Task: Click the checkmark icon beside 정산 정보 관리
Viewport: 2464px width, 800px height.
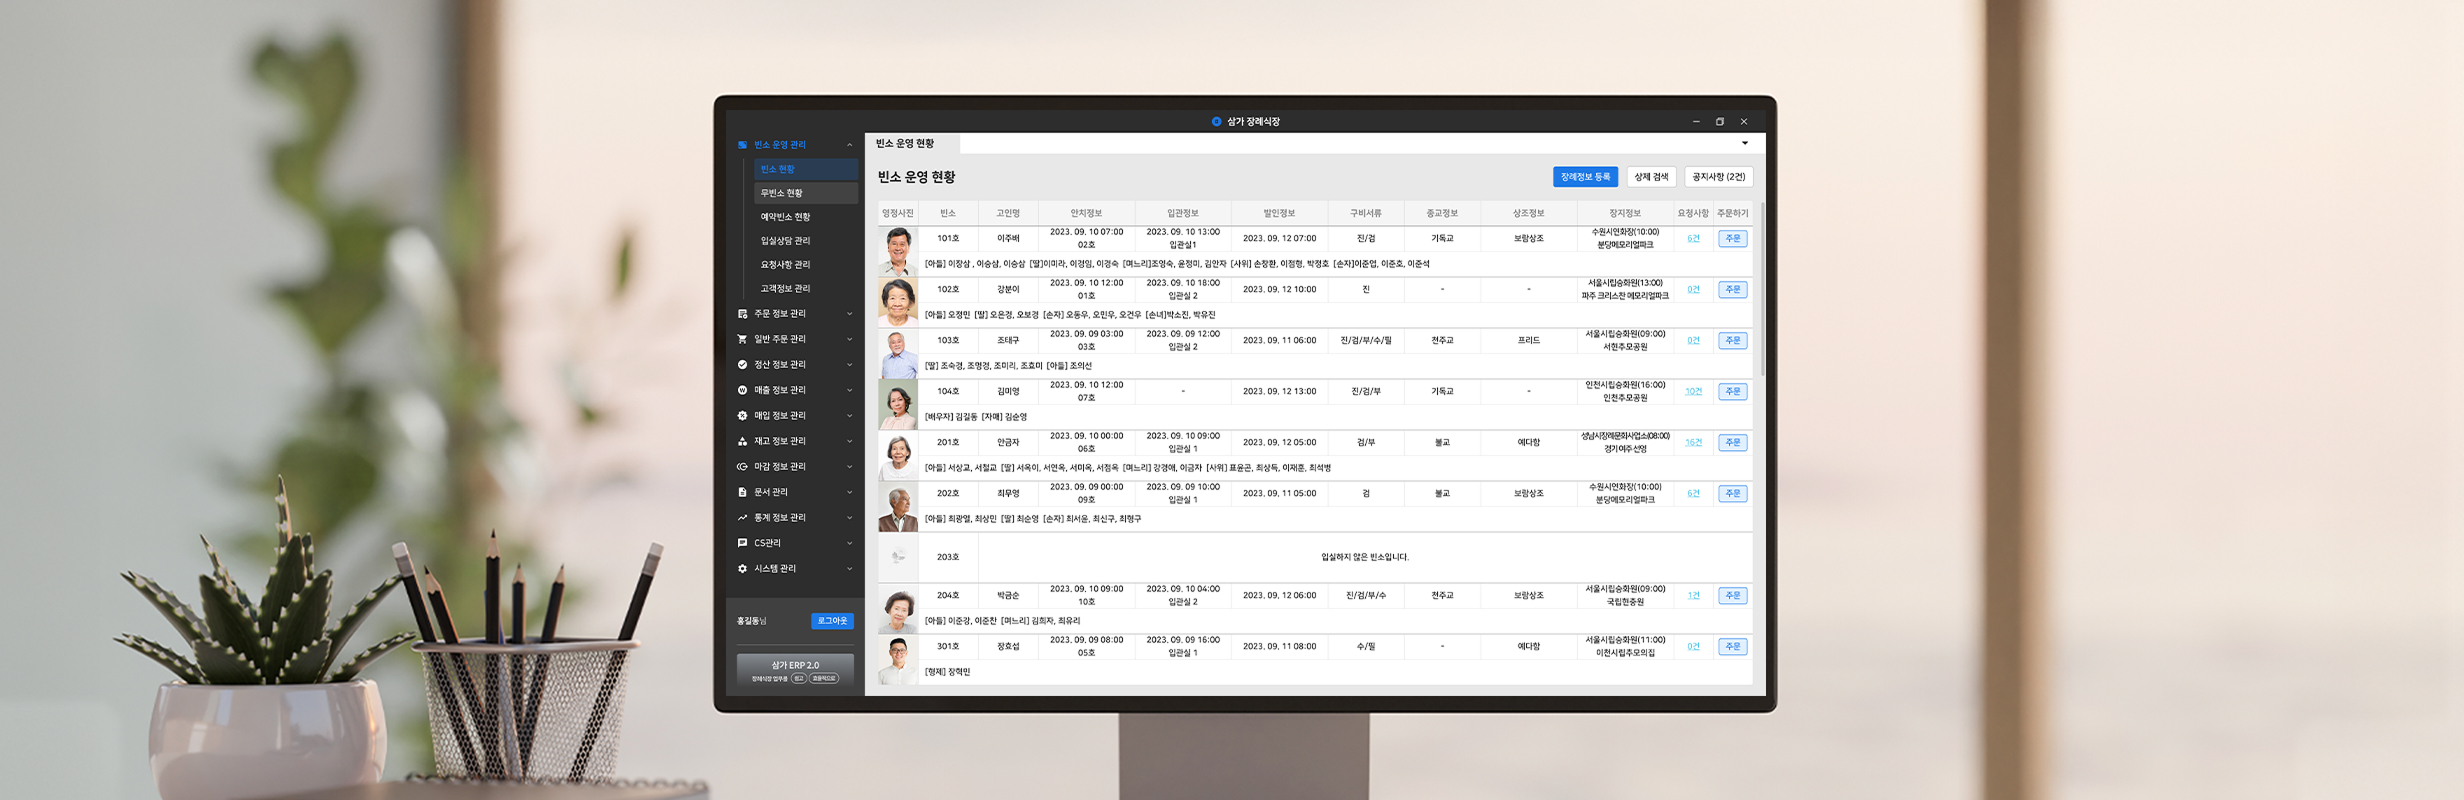Action: 742,365
